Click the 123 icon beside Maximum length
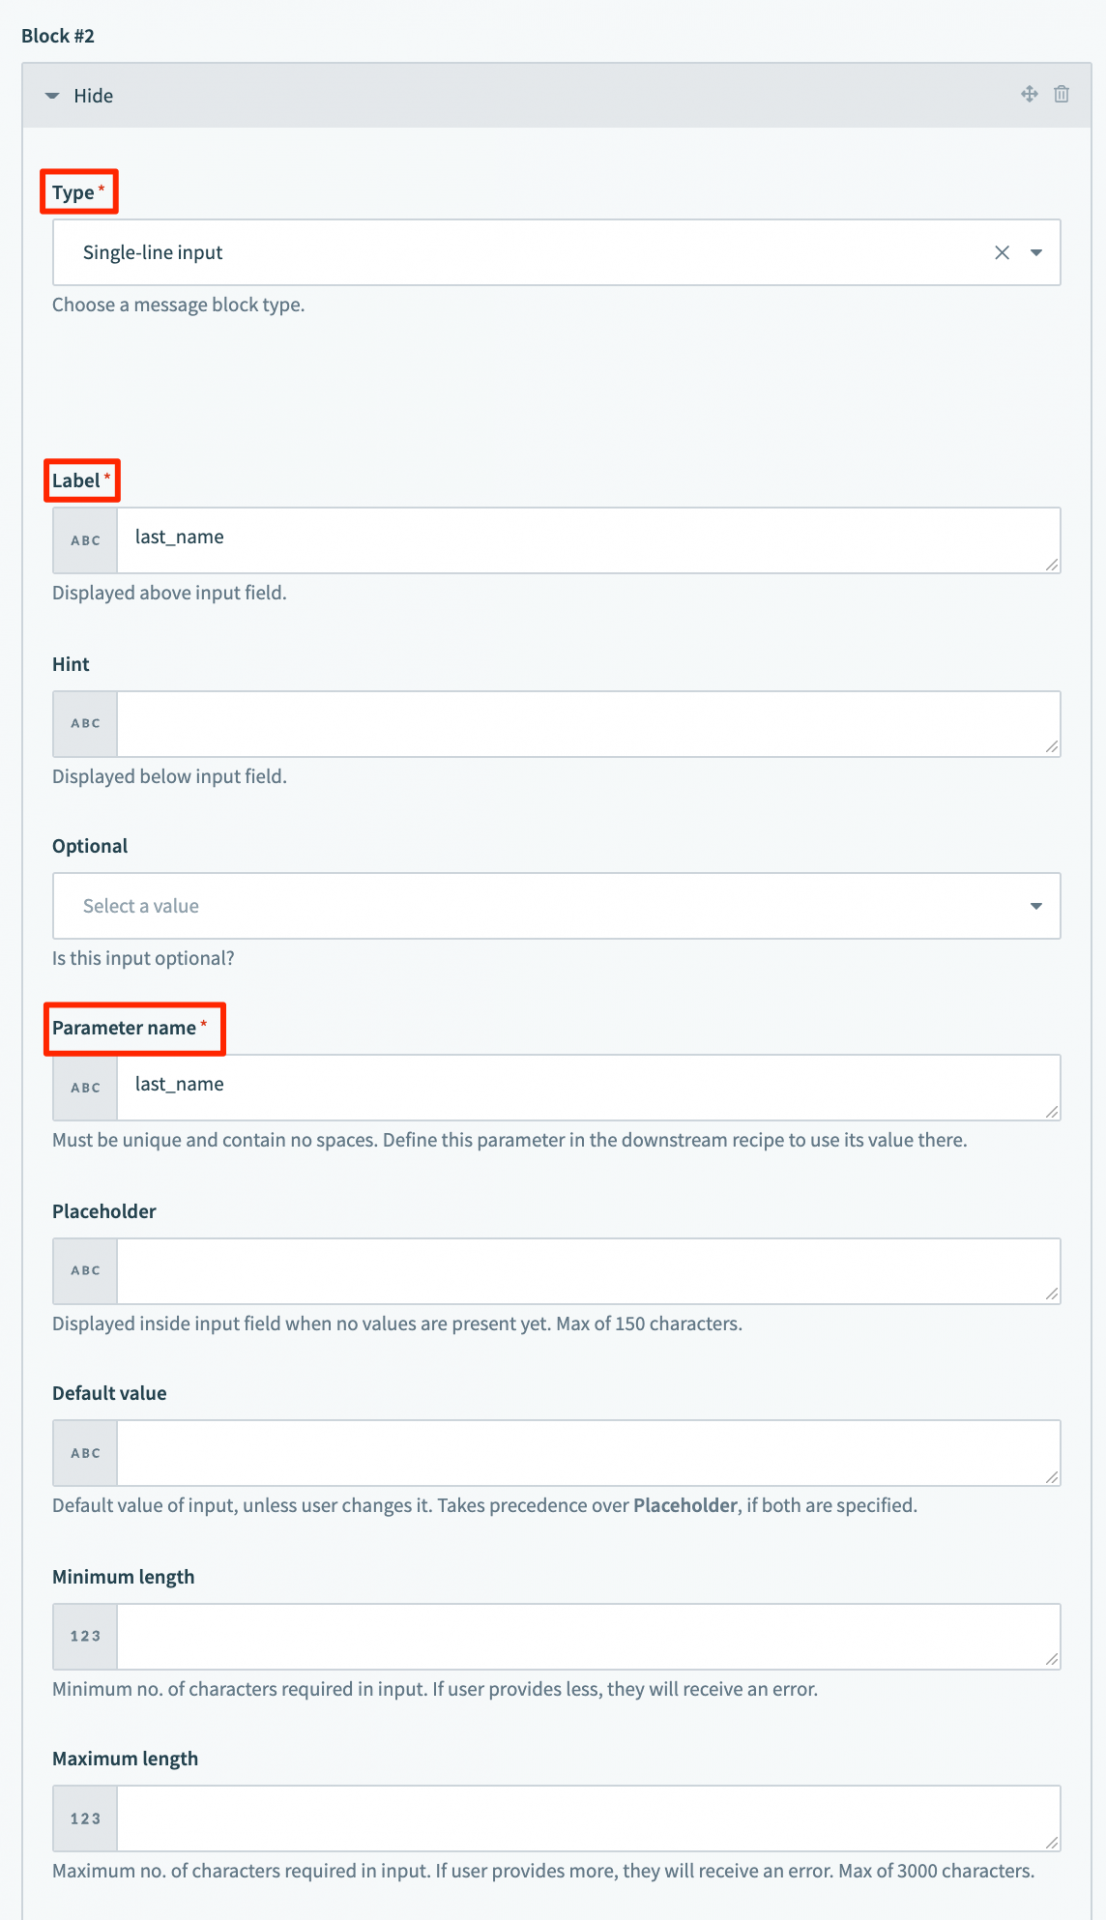The image size is (1106, 1920). [85, 1819]
